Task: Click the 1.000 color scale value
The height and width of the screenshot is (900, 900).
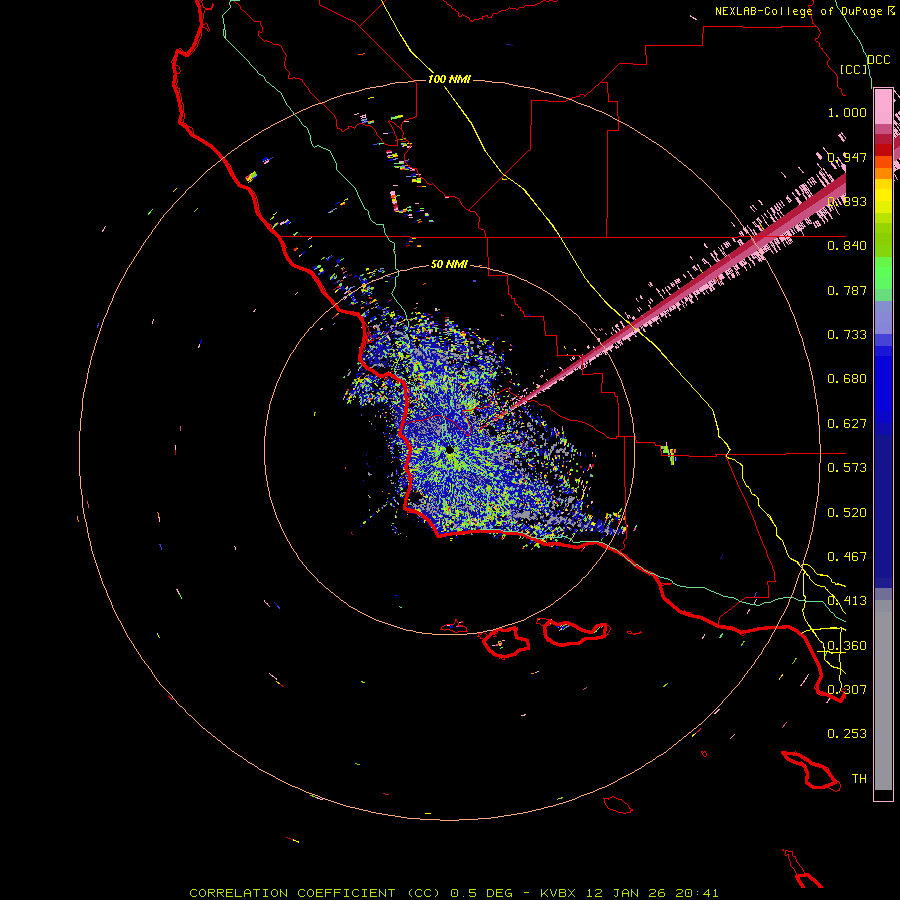Action: pos(847,112)
